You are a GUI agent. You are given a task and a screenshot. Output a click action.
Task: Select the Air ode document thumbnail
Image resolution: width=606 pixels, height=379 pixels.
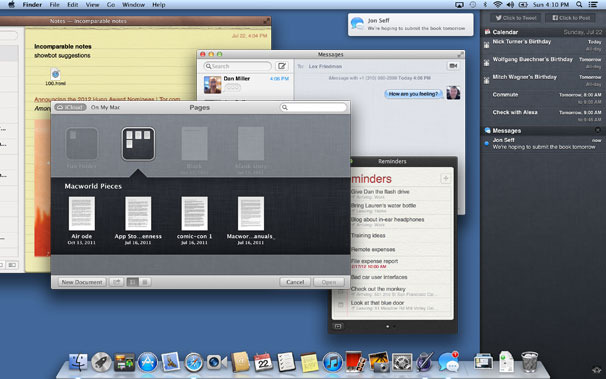(82, 213)
